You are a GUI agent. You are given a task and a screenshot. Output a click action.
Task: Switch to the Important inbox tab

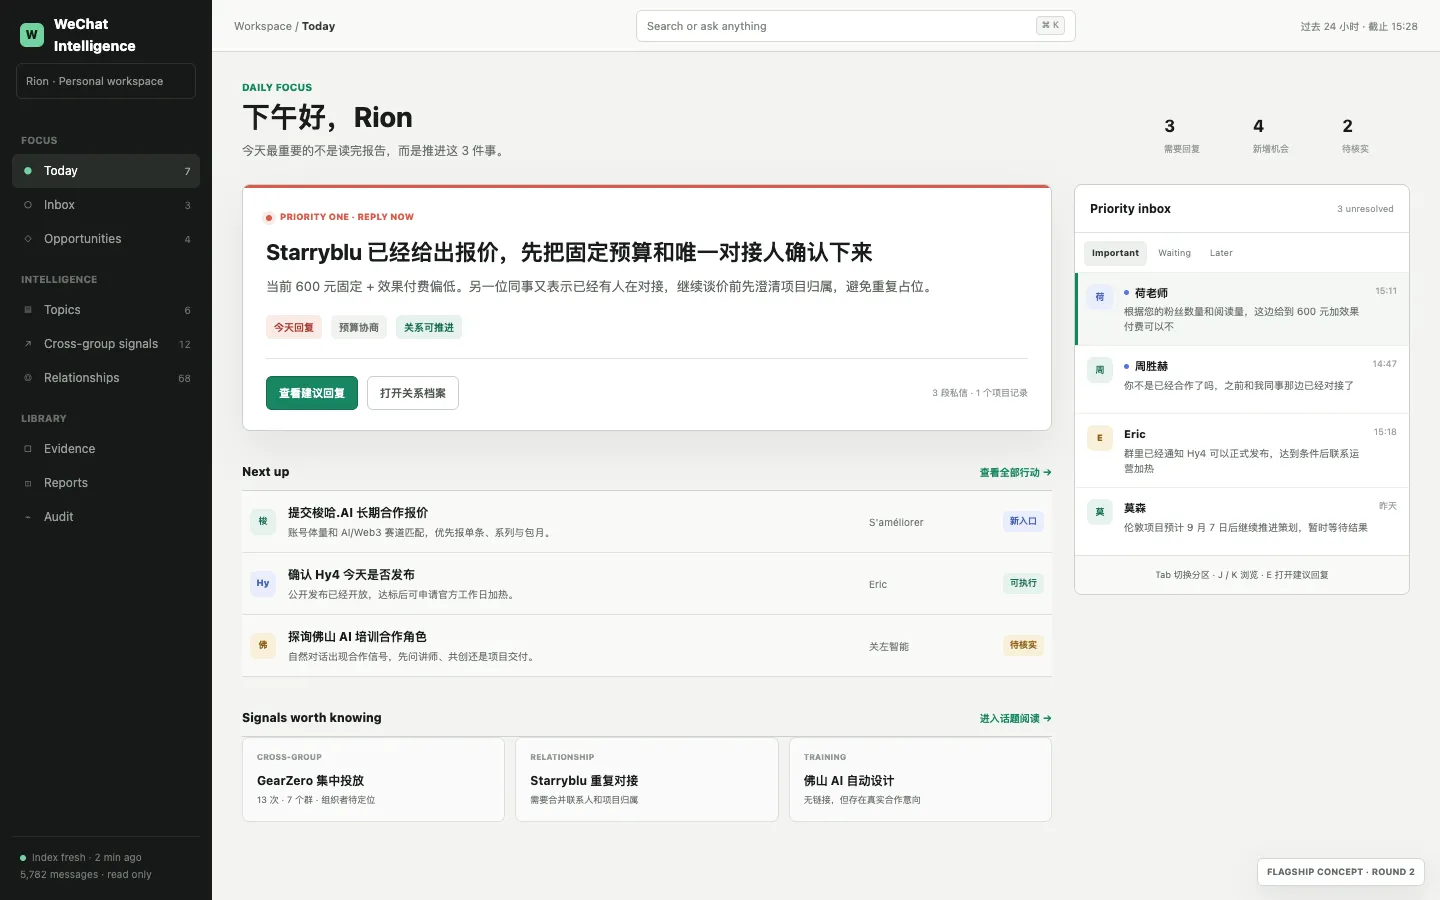pyautogui.click(x=1115, y=253)
